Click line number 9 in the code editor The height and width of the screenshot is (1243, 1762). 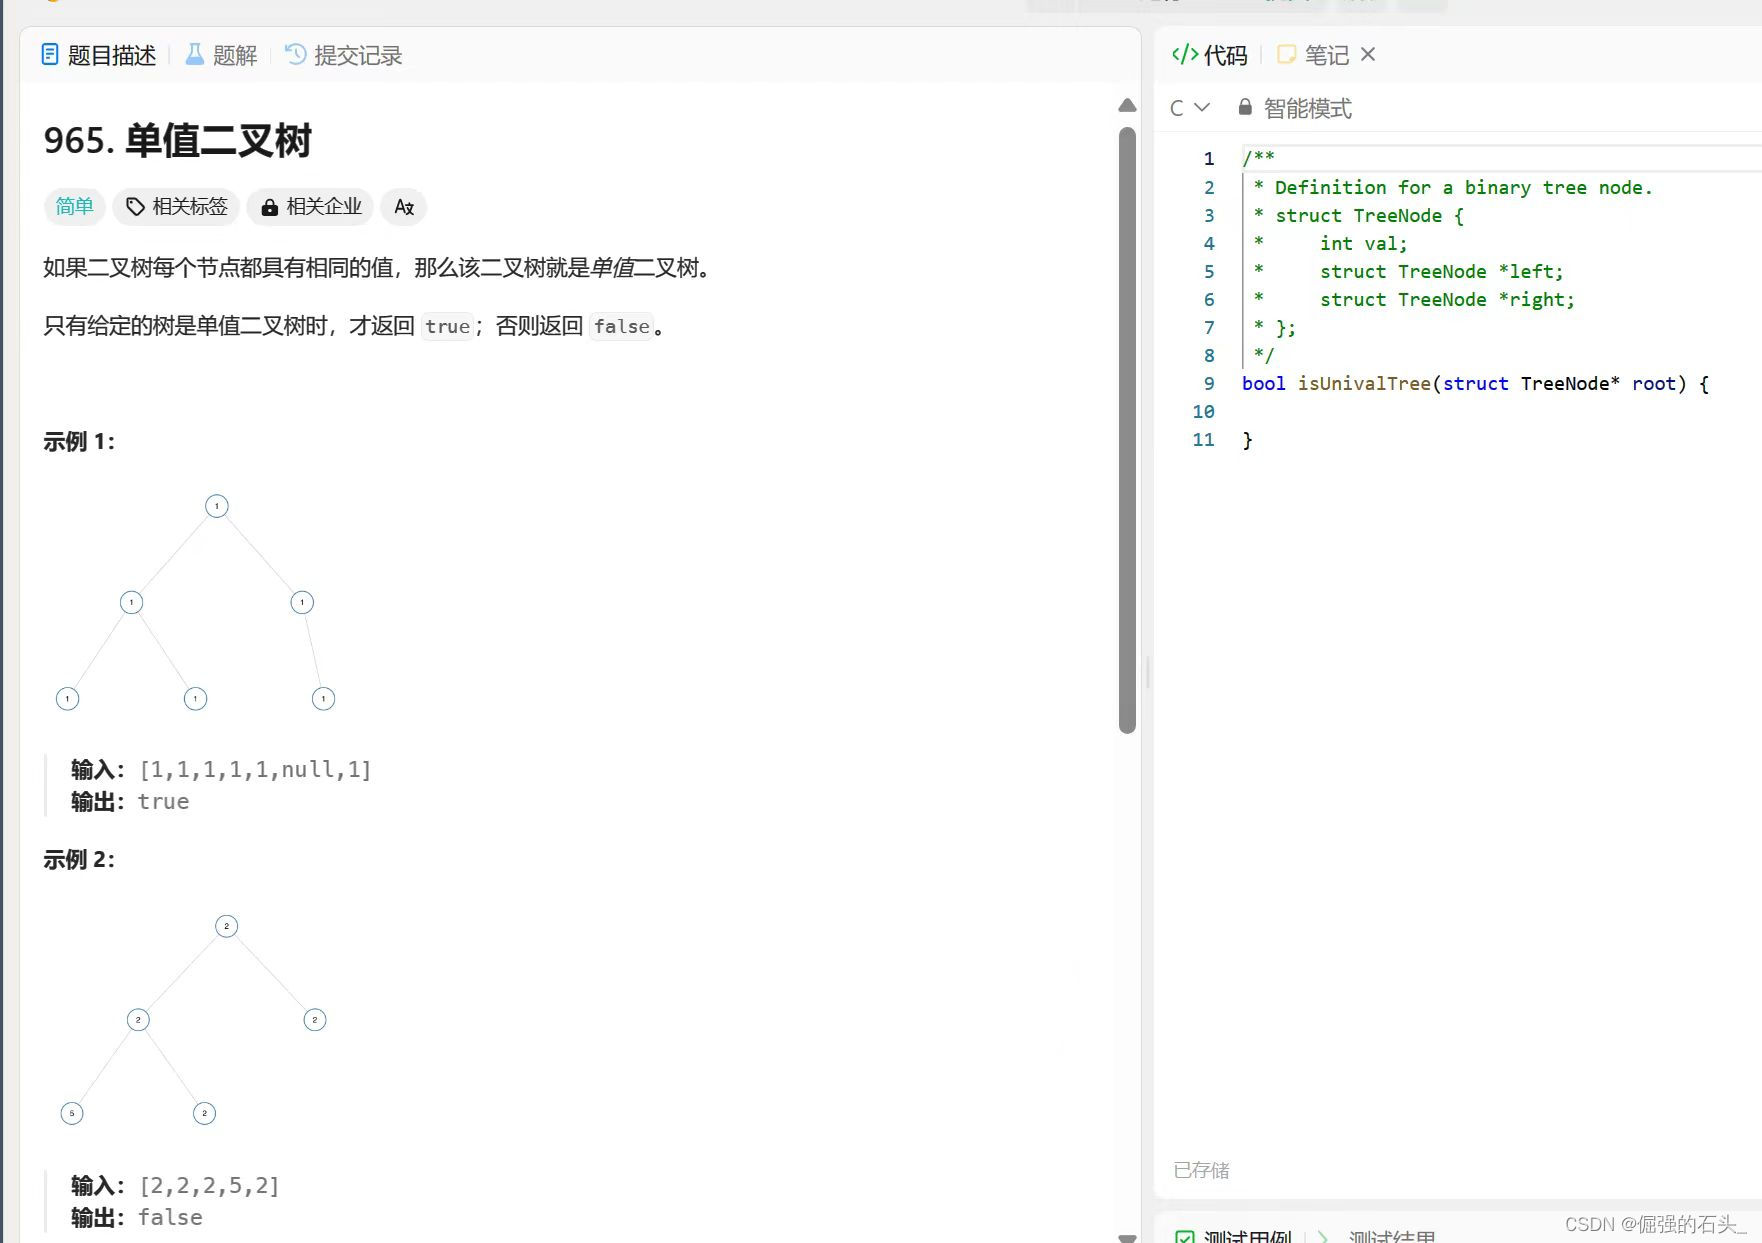(x=1208, y=384)
